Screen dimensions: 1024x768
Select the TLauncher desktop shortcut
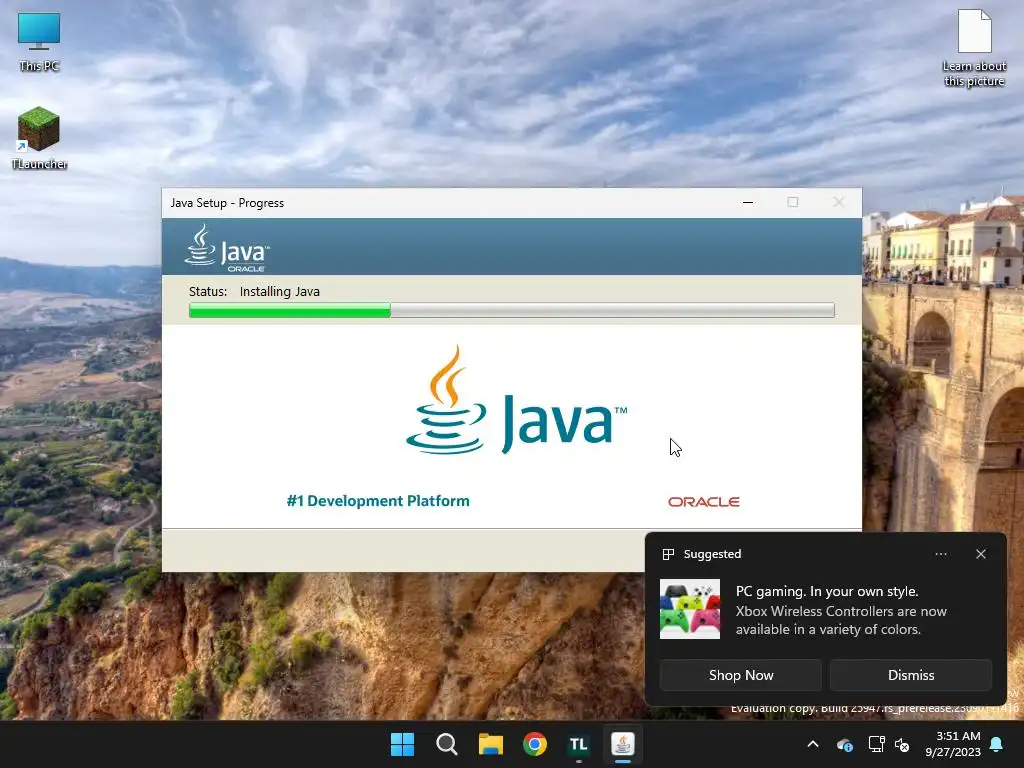pos(39,138)
